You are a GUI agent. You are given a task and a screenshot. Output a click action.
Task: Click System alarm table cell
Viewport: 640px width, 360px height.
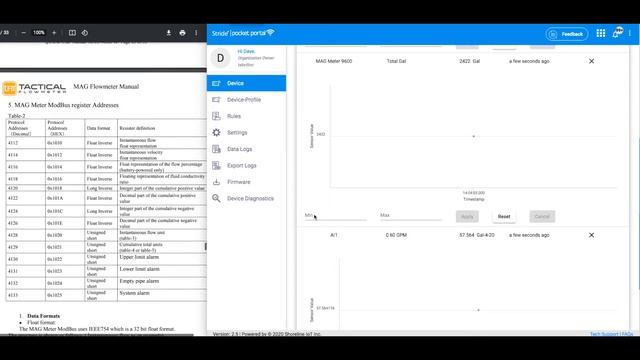click(x=162, y=295)
